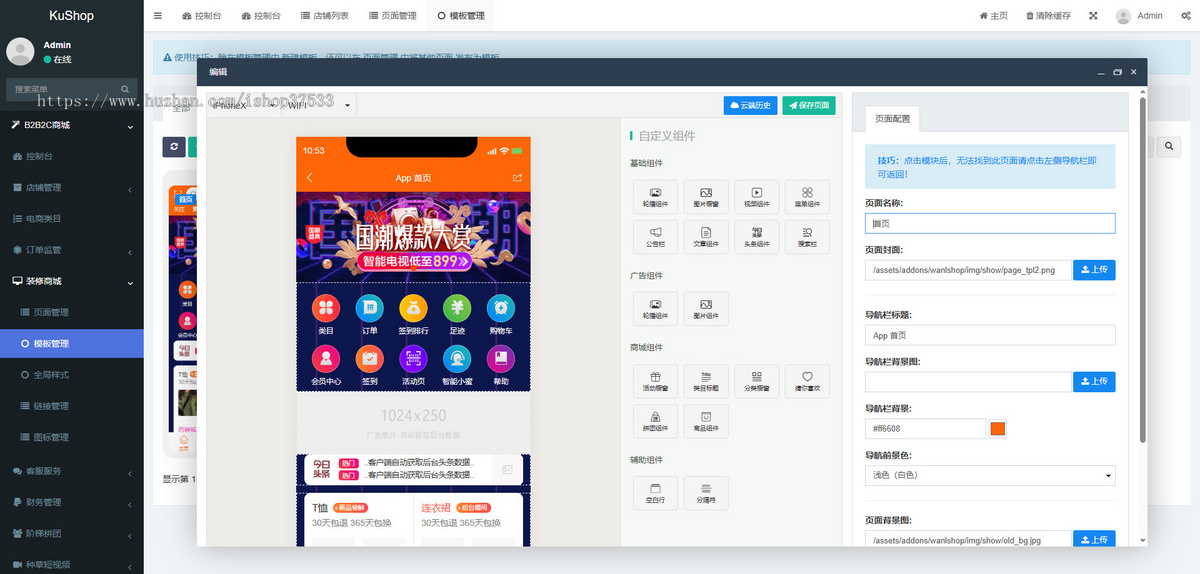Image resolution: width=1200 pixels, height=574 pixels.
Task: Switch to the 页面管理 top tab
Action: [391, 16]
